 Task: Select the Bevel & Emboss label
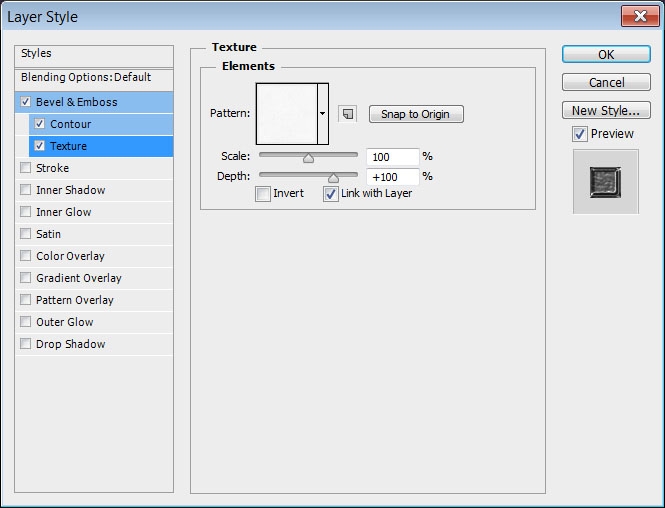(x=76, y=102)
